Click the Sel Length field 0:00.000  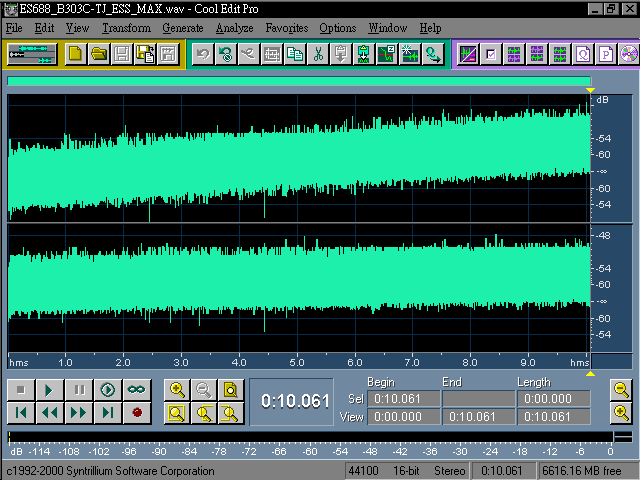pos(554,399)
